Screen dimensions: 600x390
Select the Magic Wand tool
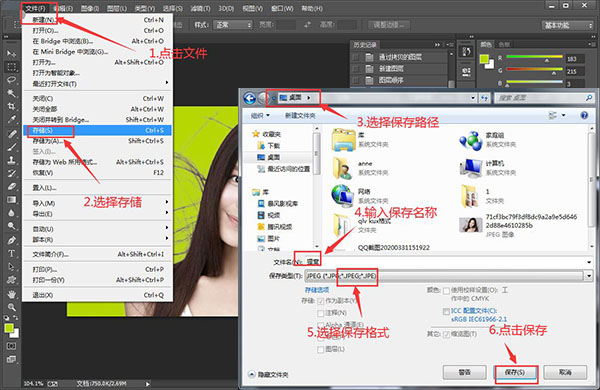[x=11, y=93]
